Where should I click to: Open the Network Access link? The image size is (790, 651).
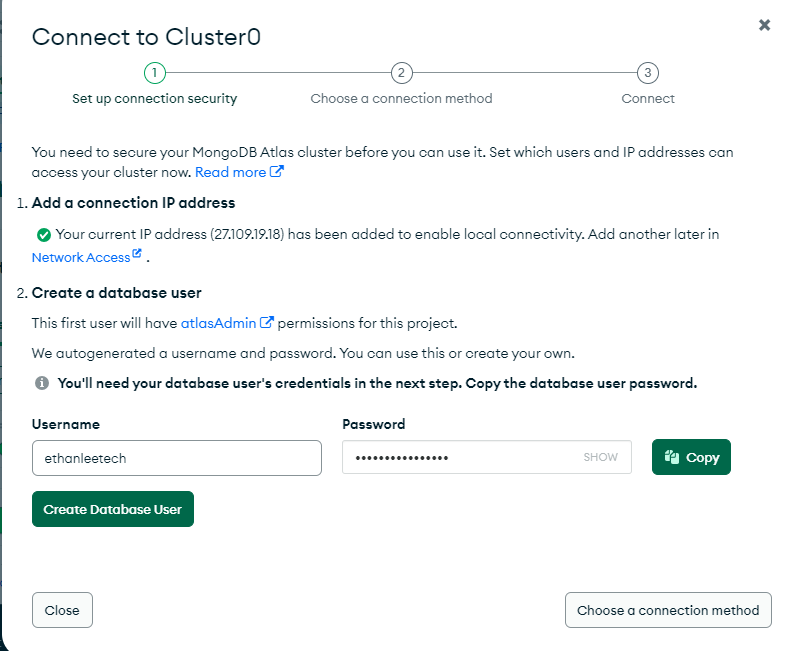point(81,257)
